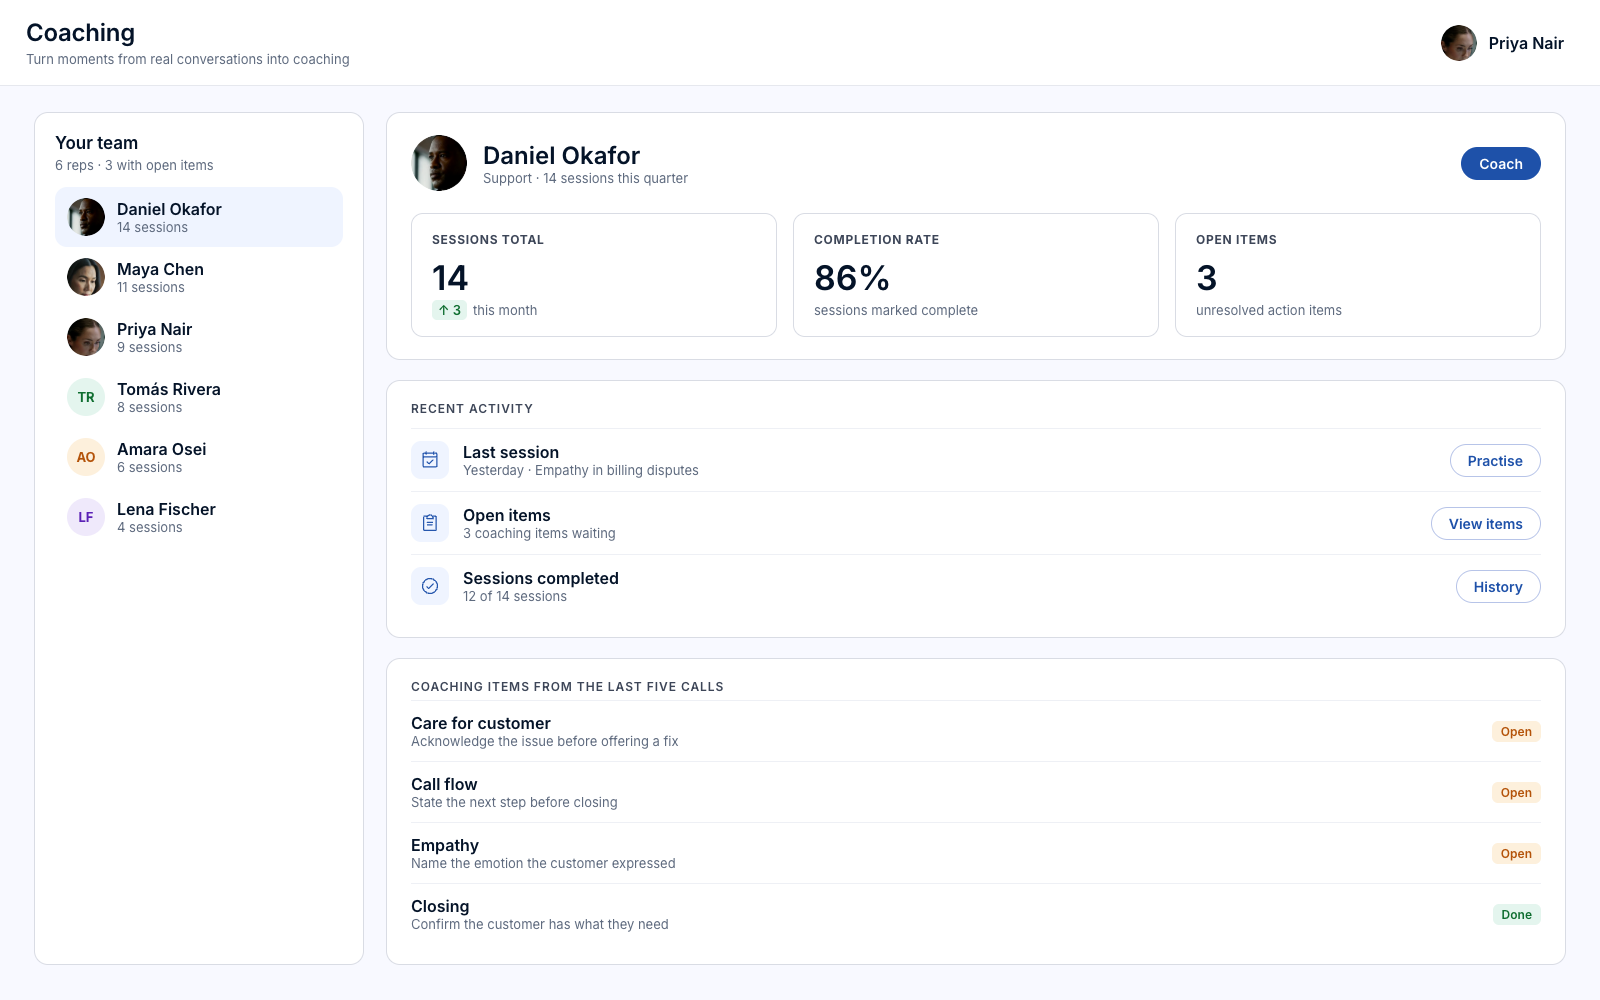Viewport: 1600px width, 1000px height.
Task: Open the Closing coaching item
Action: pos(976,914)
